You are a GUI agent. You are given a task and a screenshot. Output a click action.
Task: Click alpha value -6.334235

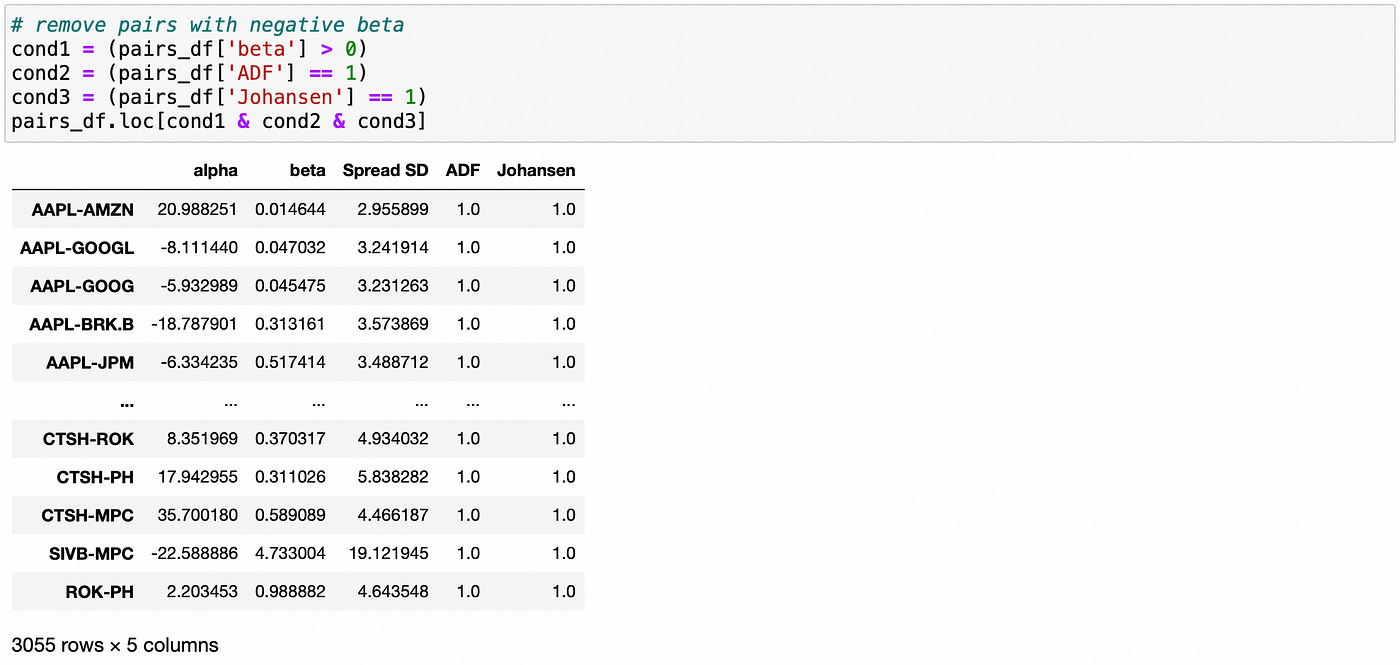[x=199, y=362]
